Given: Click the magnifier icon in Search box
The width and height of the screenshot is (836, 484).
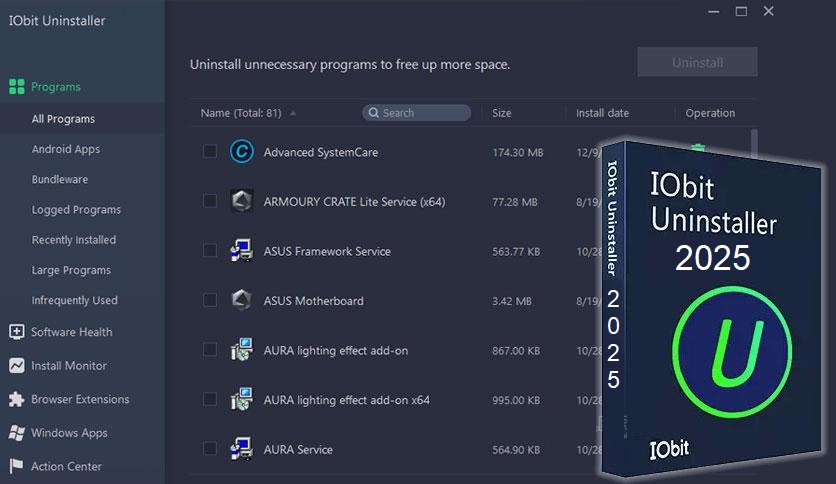Looking at the screenshot, I should 374,112.
